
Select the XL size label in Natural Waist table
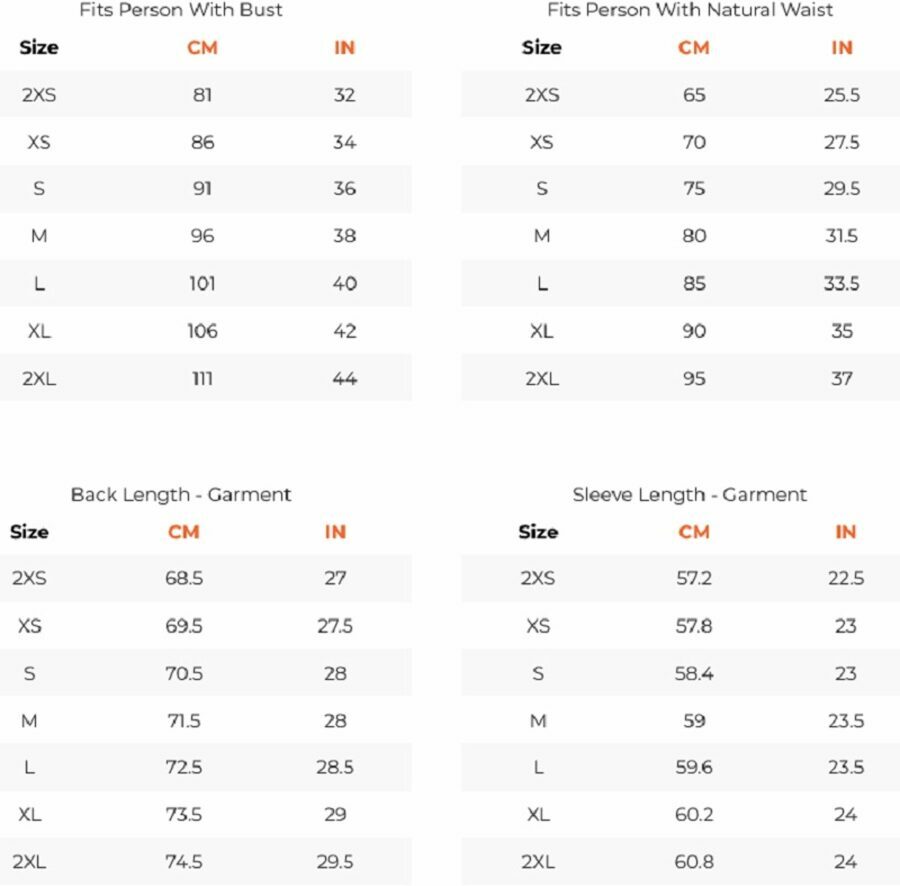coord(541,331)
